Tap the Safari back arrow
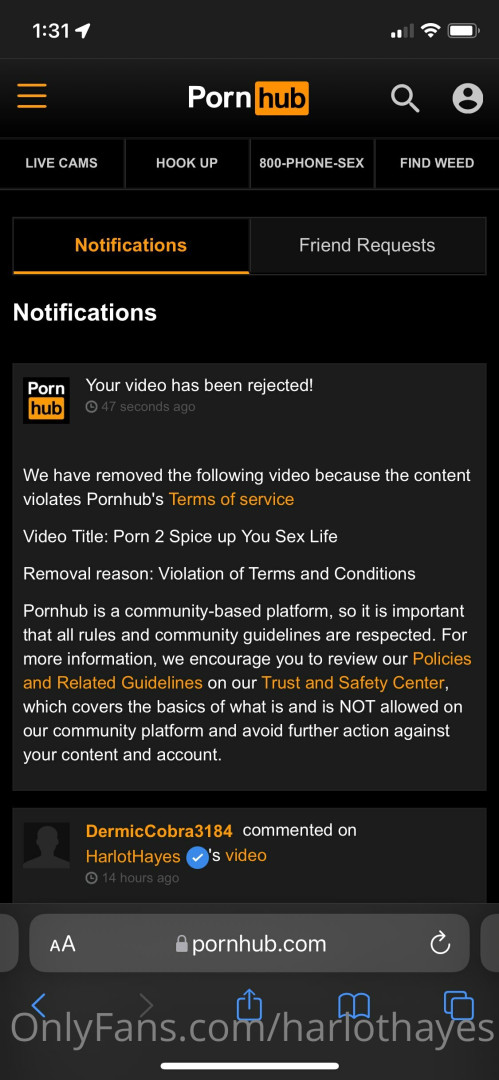Viewport: 499px width, 1080px height. point(39,1006)
